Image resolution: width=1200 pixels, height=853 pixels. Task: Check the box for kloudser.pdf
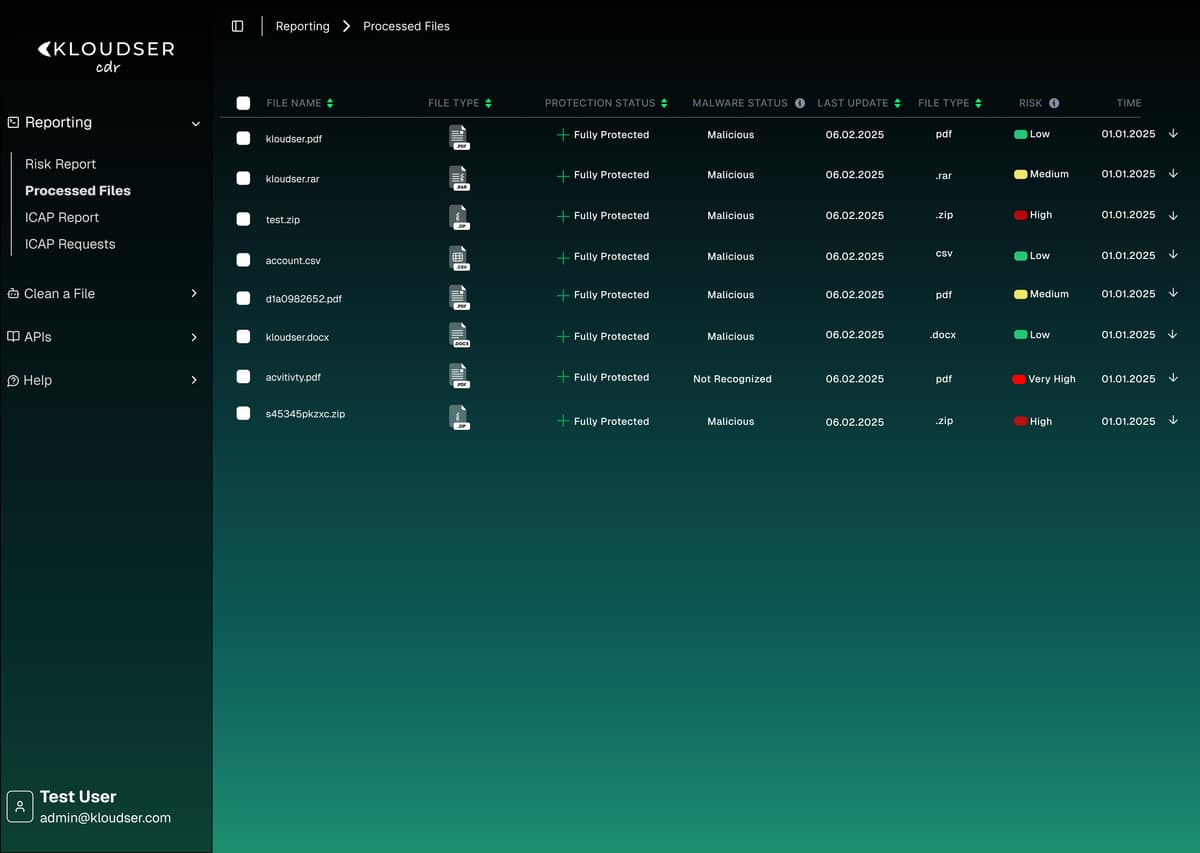click(x=243, y=138)
